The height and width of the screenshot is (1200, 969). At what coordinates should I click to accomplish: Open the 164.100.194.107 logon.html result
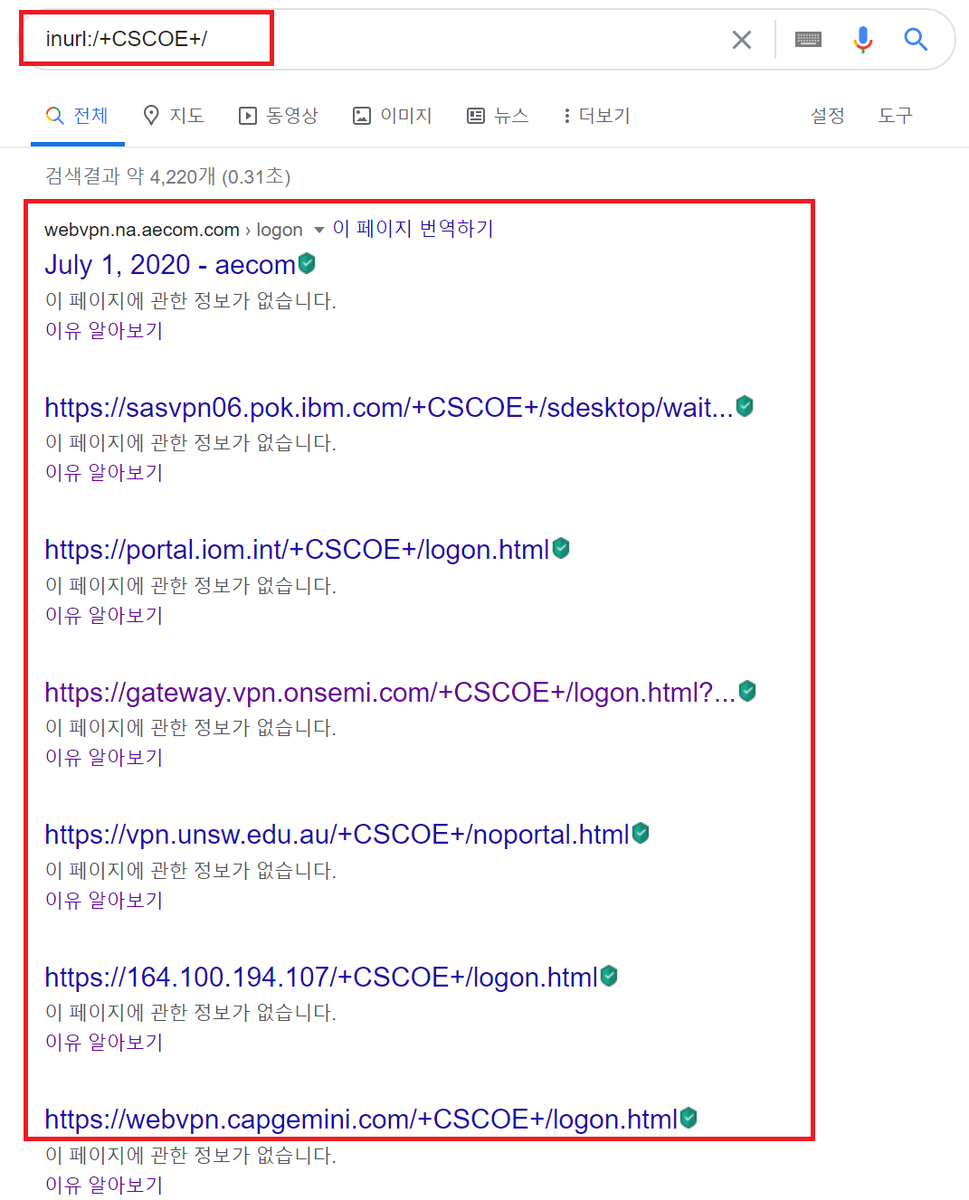click(321, 976)
